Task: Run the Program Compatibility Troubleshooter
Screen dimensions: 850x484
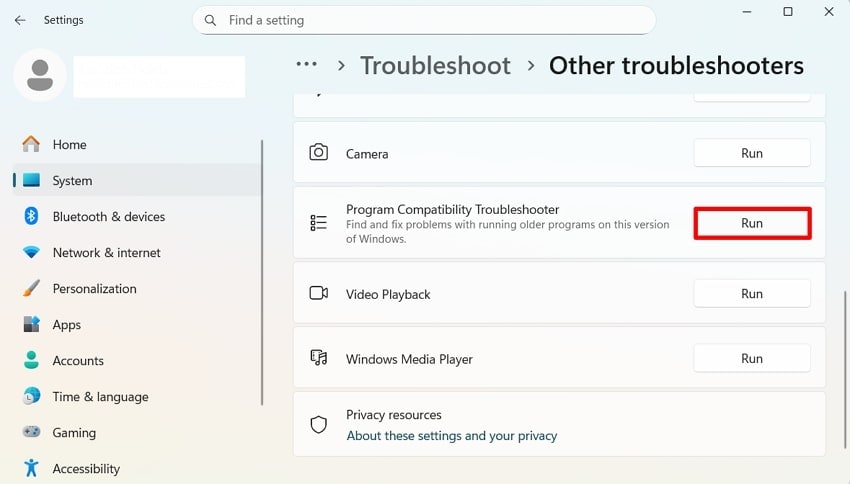Action: coord(752,223)
